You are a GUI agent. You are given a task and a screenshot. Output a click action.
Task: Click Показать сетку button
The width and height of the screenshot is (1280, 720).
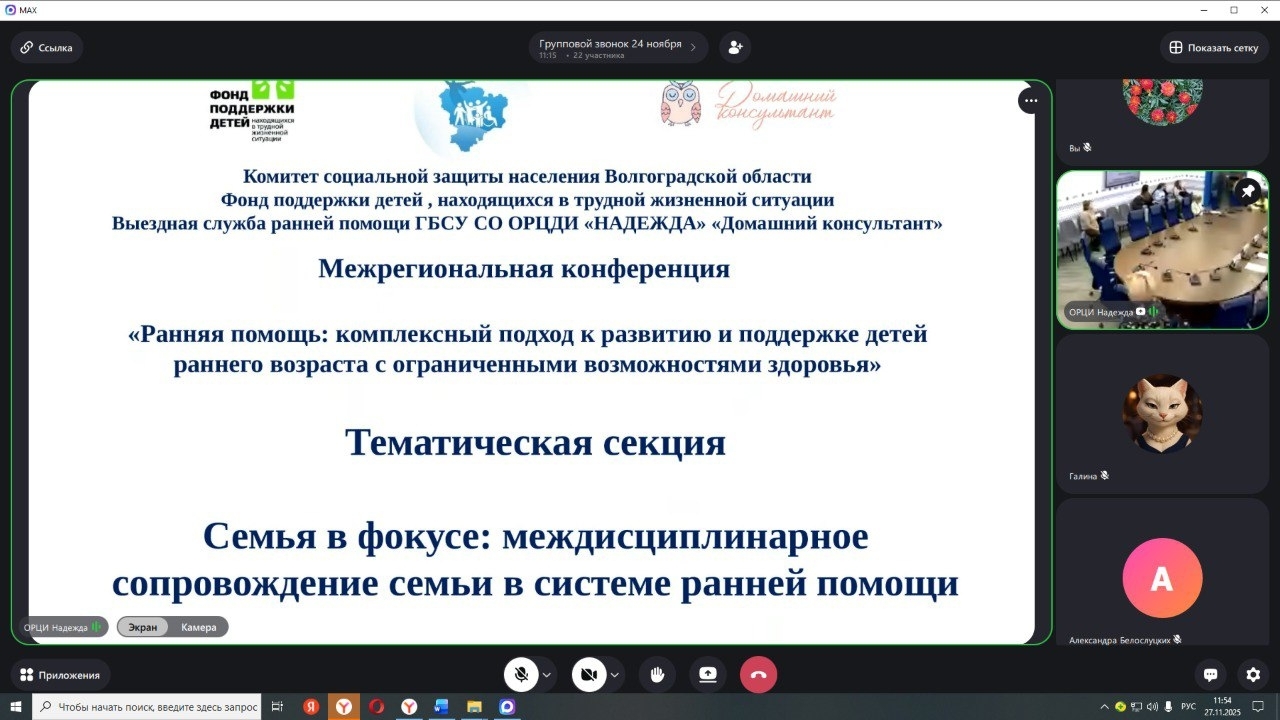coord(1214,47)
